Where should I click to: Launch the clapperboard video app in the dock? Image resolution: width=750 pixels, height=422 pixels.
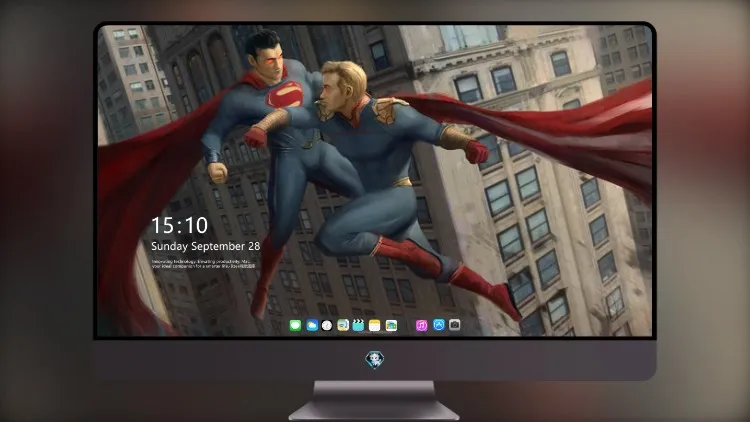point(358,326)
